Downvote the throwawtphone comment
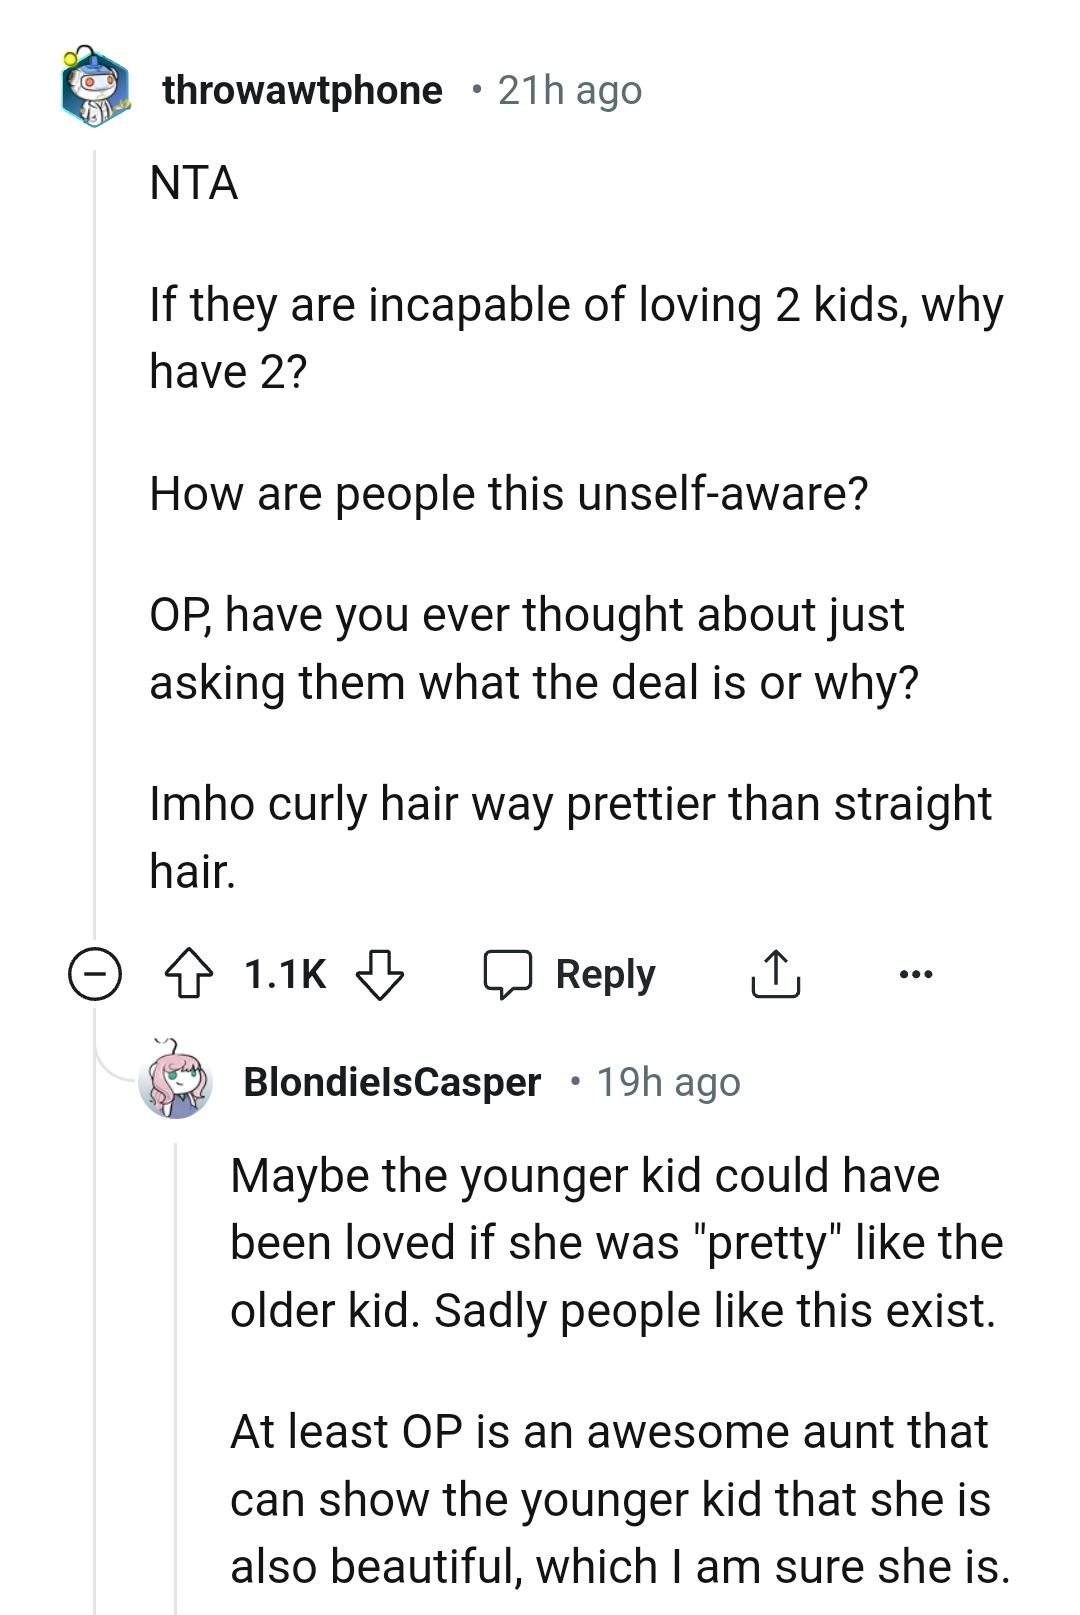The width and height of the screenshot is (1080, 1615). tap(380, 974)
